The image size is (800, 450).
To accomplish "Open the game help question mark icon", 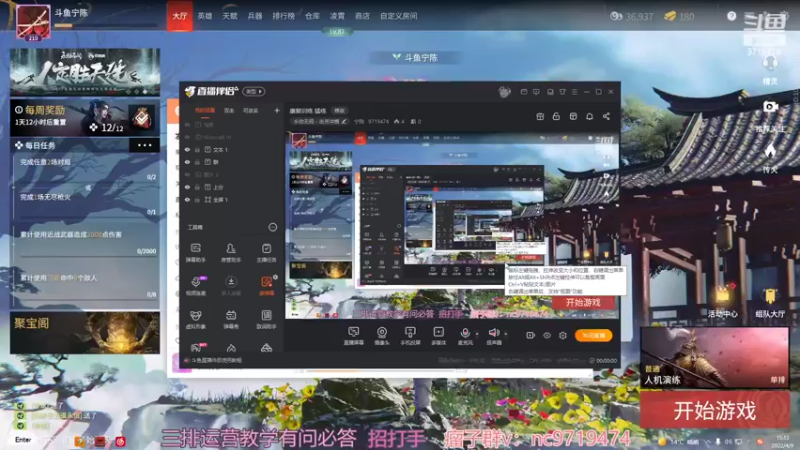I will point(731,16).
